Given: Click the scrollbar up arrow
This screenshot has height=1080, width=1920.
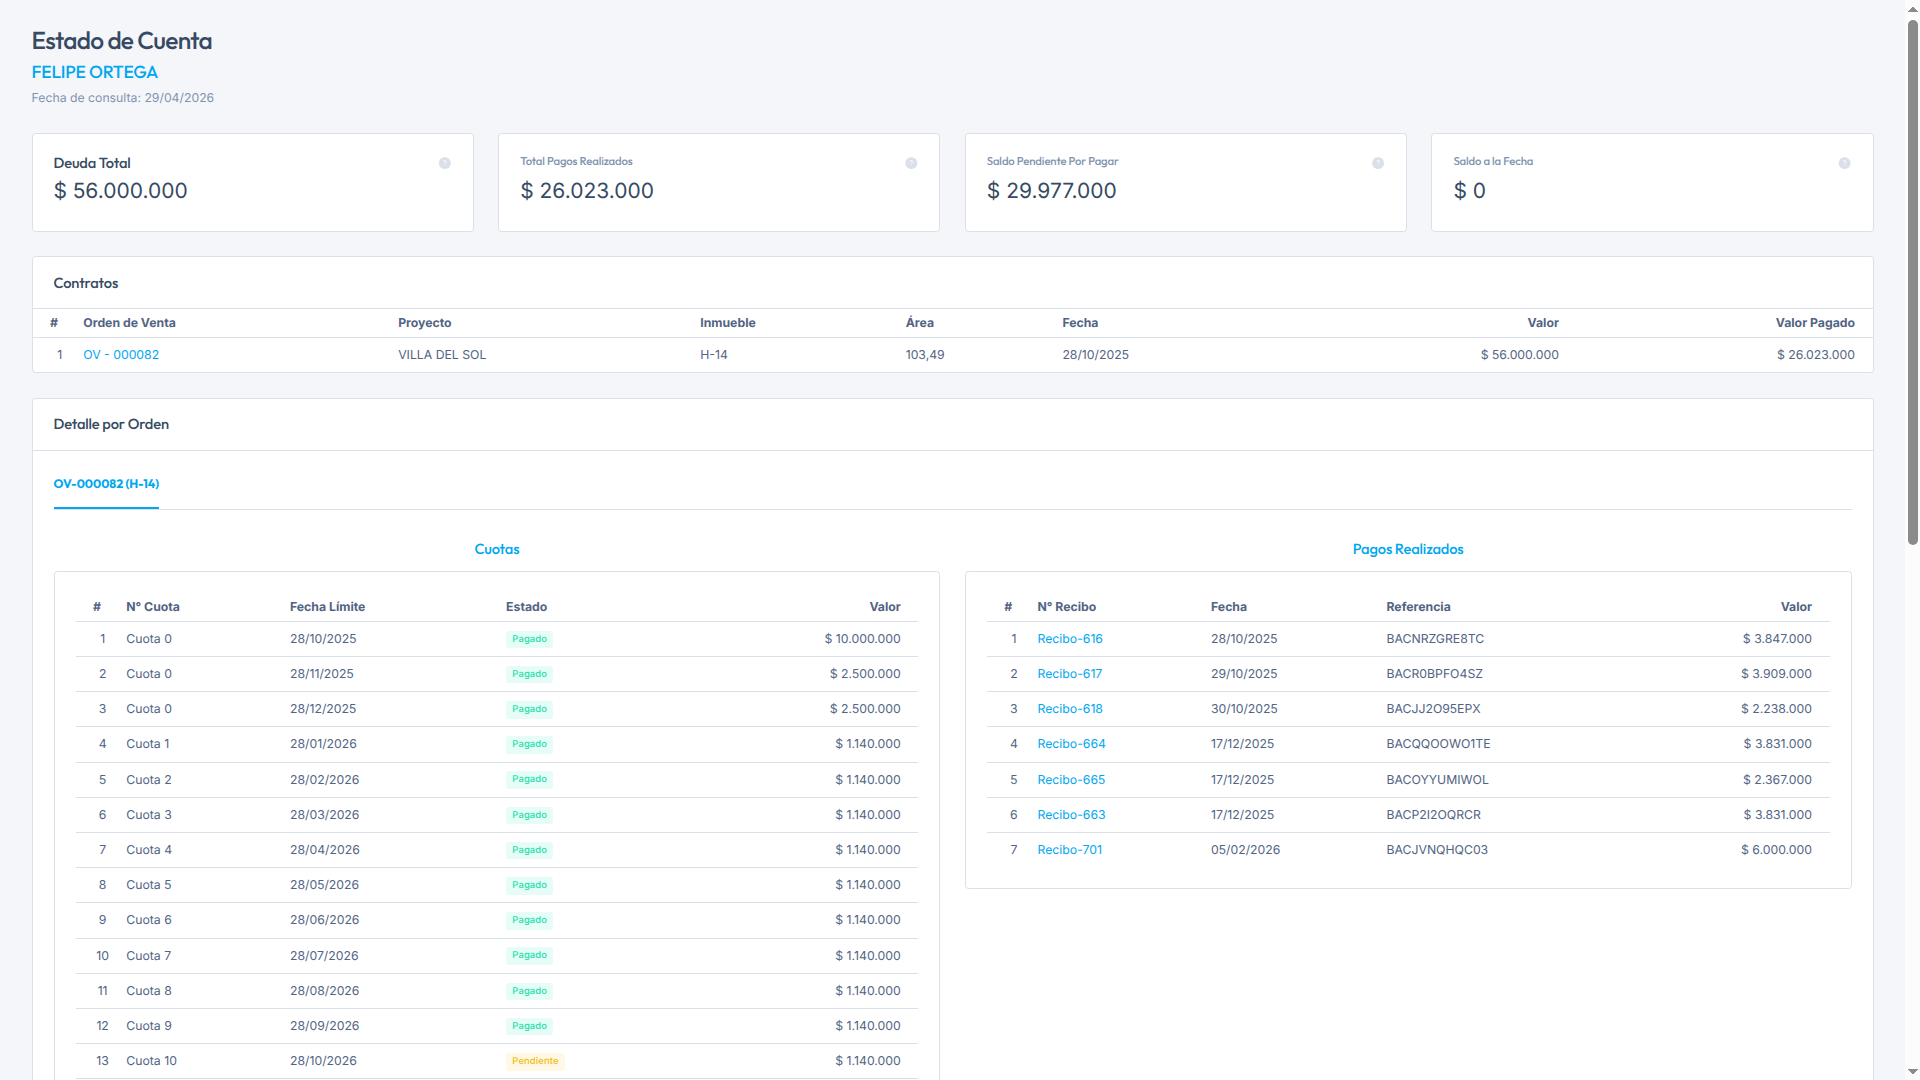Looking at the screenshot, I should coord(1912,7).
